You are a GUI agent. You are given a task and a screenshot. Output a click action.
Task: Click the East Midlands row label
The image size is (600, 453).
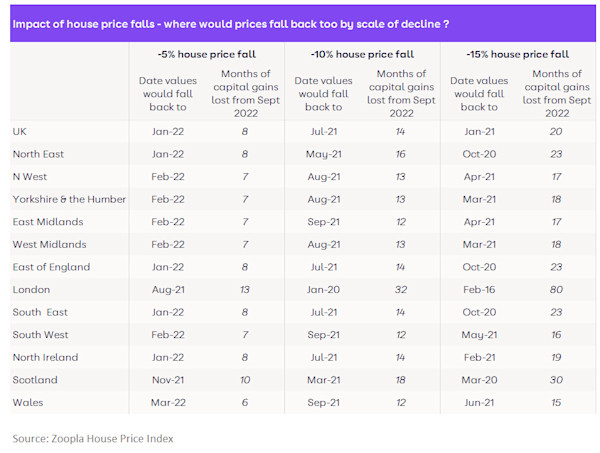coord(48,222)
